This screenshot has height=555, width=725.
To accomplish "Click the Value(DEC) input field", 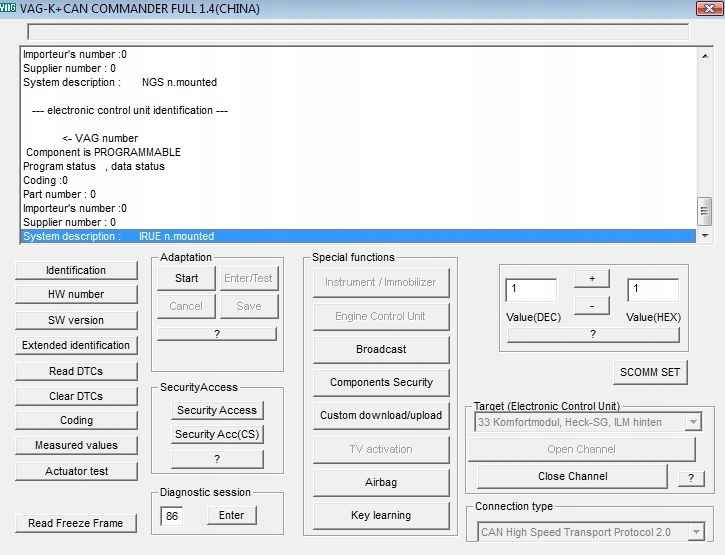I will 531,290.
